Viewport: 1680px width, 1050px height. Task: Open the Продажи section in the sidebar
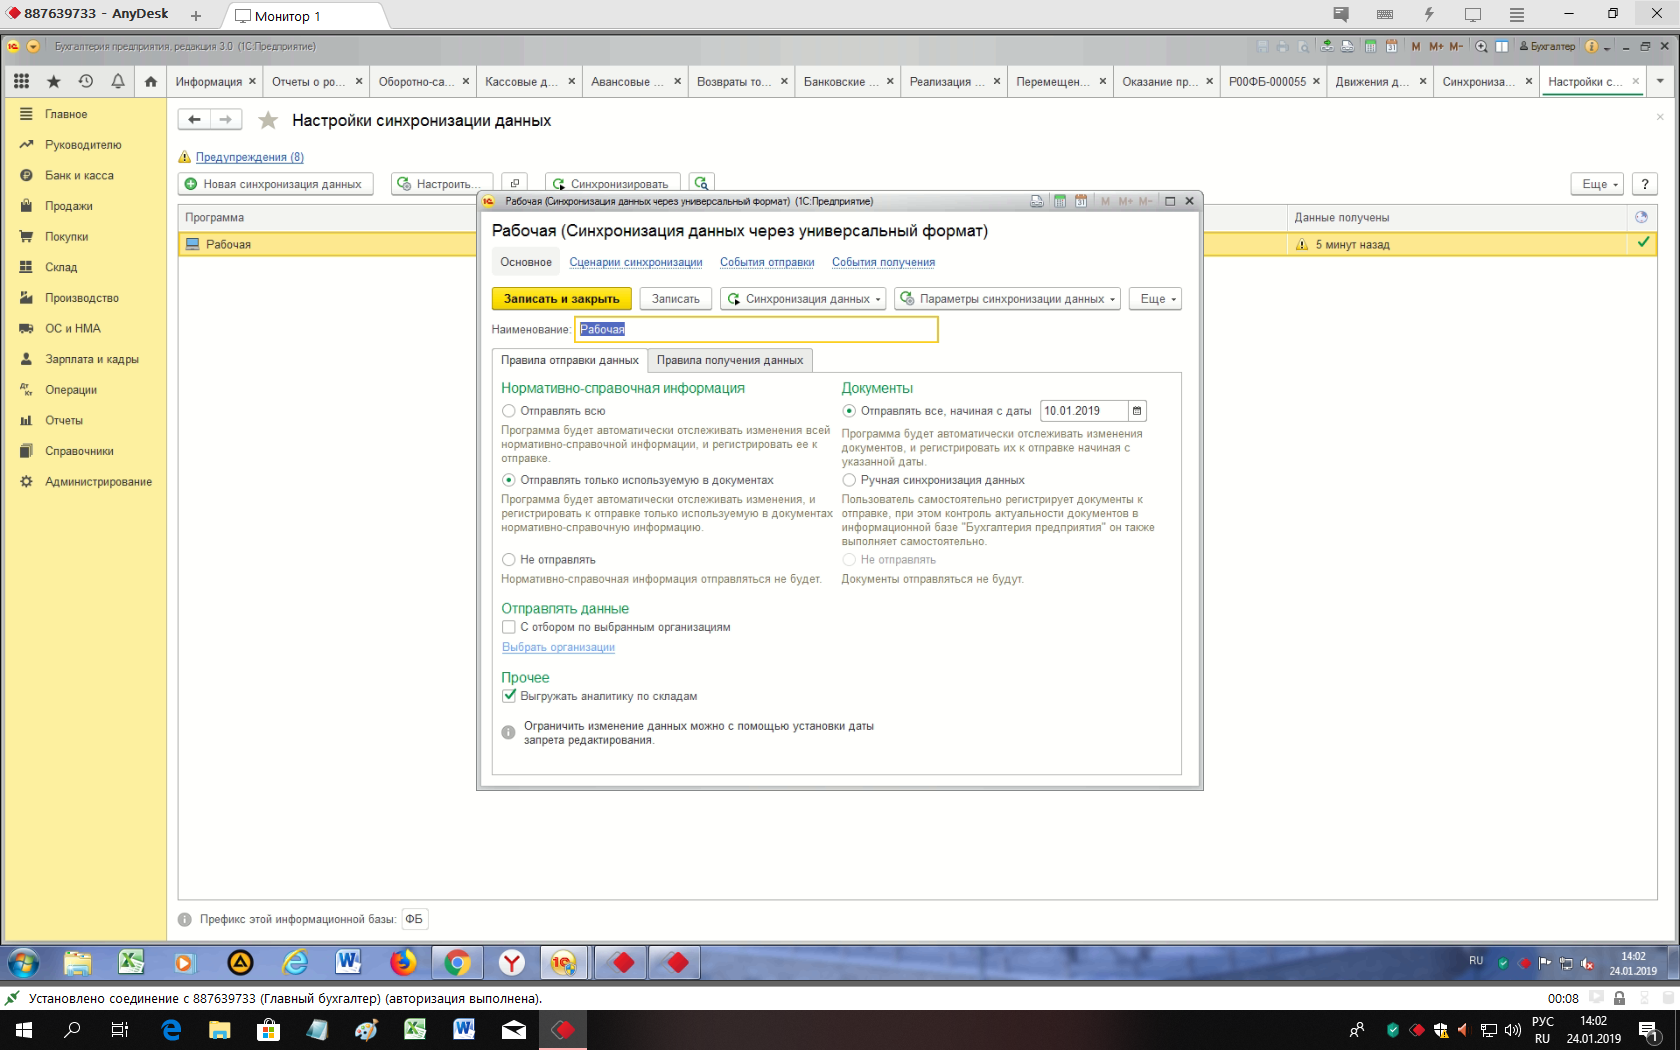[68, 206]
